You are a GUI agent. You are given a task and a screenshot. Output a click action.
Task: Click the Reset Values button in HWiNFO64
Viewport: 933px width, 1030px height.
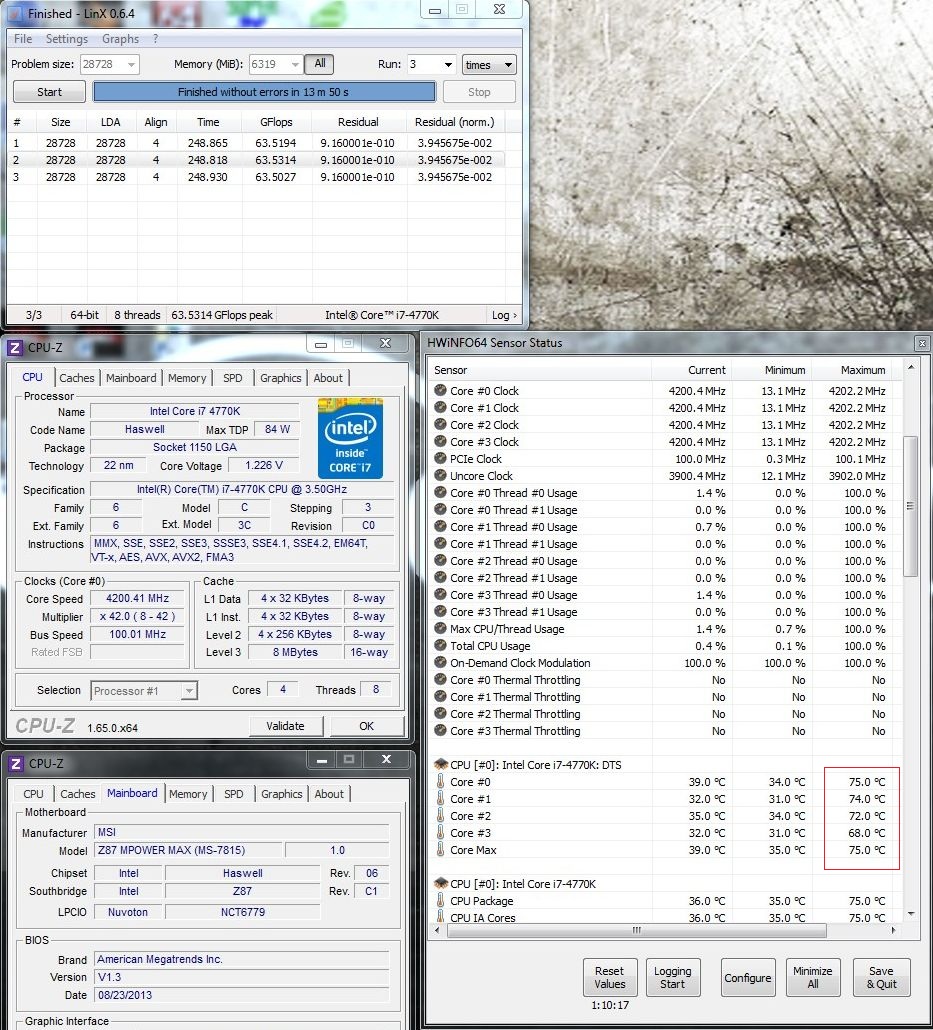click(609, 977)
